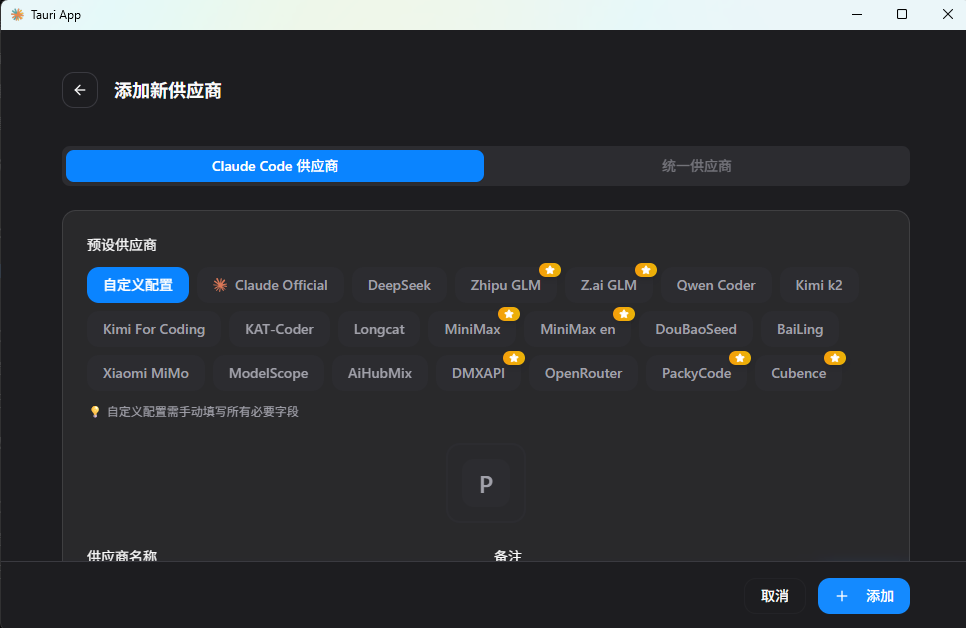Minimize the Tauri App window
The width and height of the screenshot is (966, 628).
(856, 14)
